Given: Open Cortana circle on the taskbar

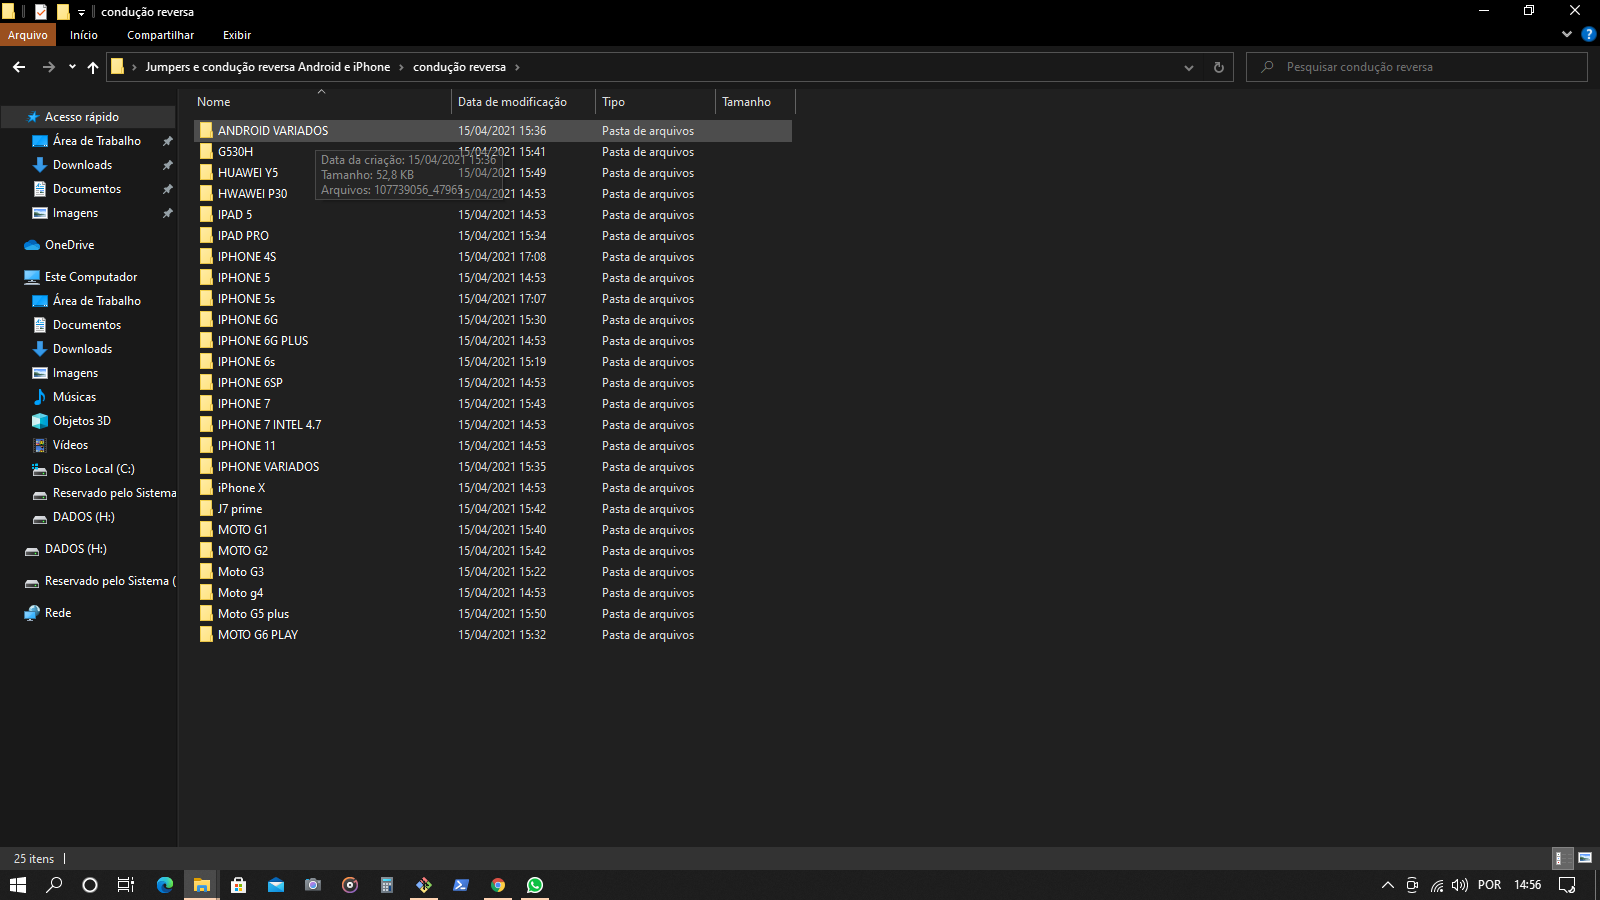Looking at the screenshot, I should pos(90,885).
